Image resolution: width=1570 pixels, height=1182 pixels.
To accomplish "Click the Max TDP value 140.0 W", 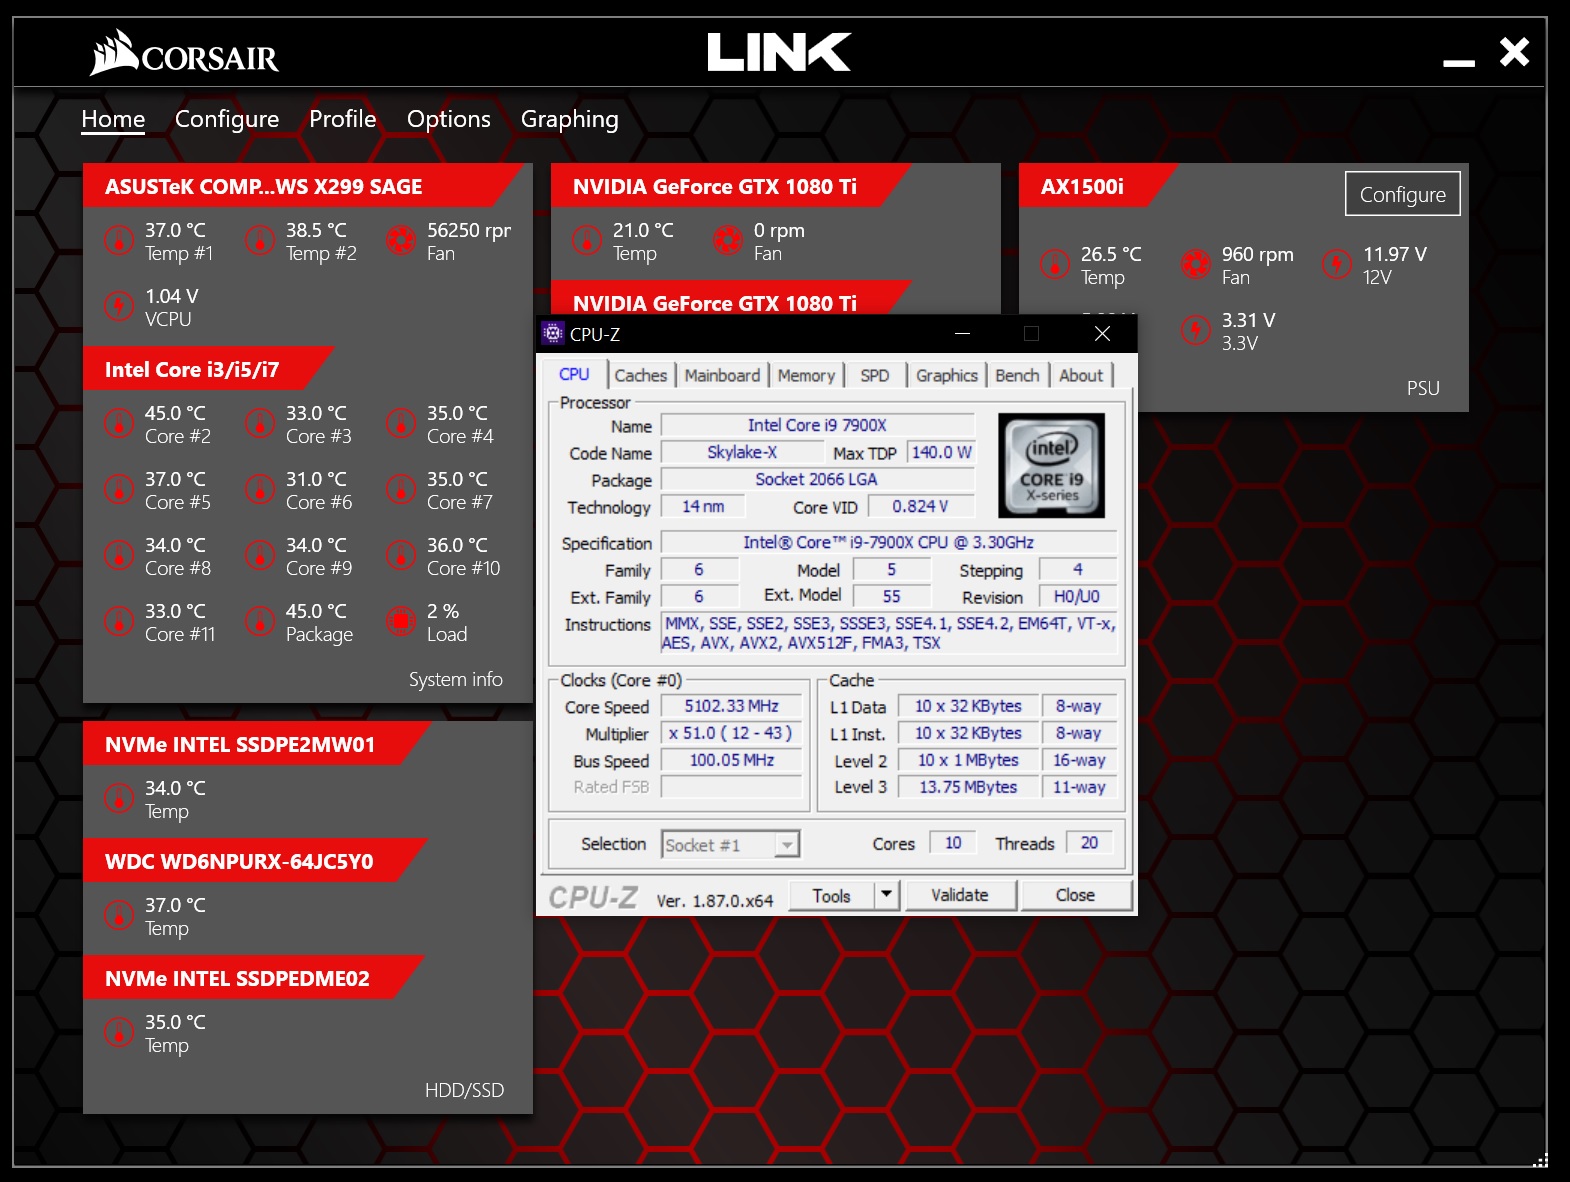I will (942, 452).
